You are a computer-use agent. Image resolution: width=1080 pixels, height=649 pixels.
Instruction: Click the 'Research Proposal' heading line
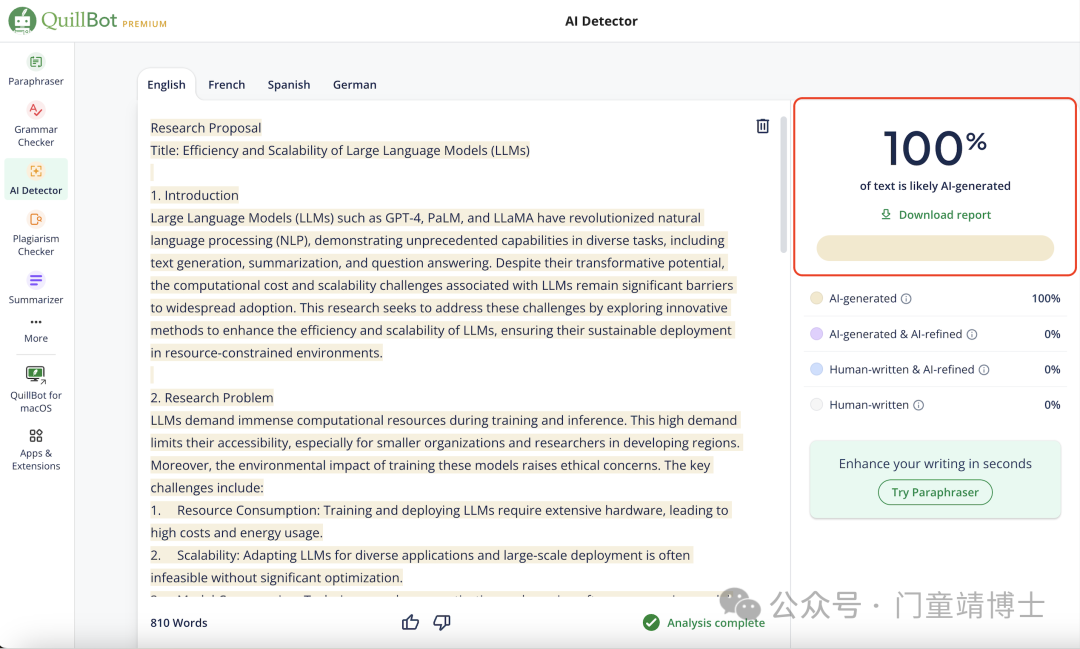(206, 127)
